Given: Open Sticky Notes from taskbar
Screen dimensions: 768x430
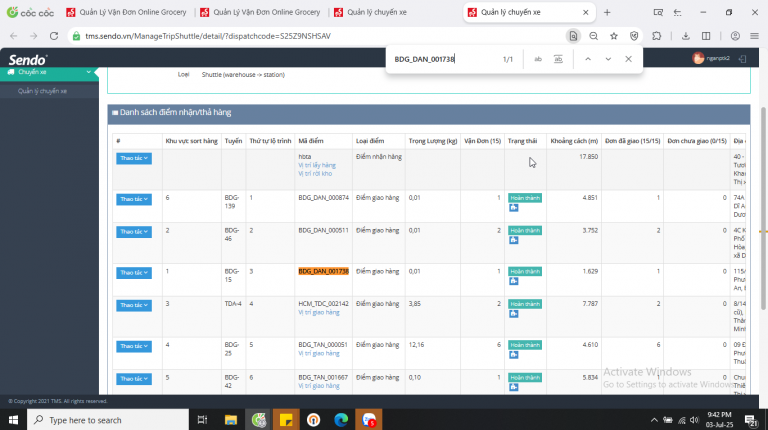Looking at the screenshot, I should coord(286,420).
